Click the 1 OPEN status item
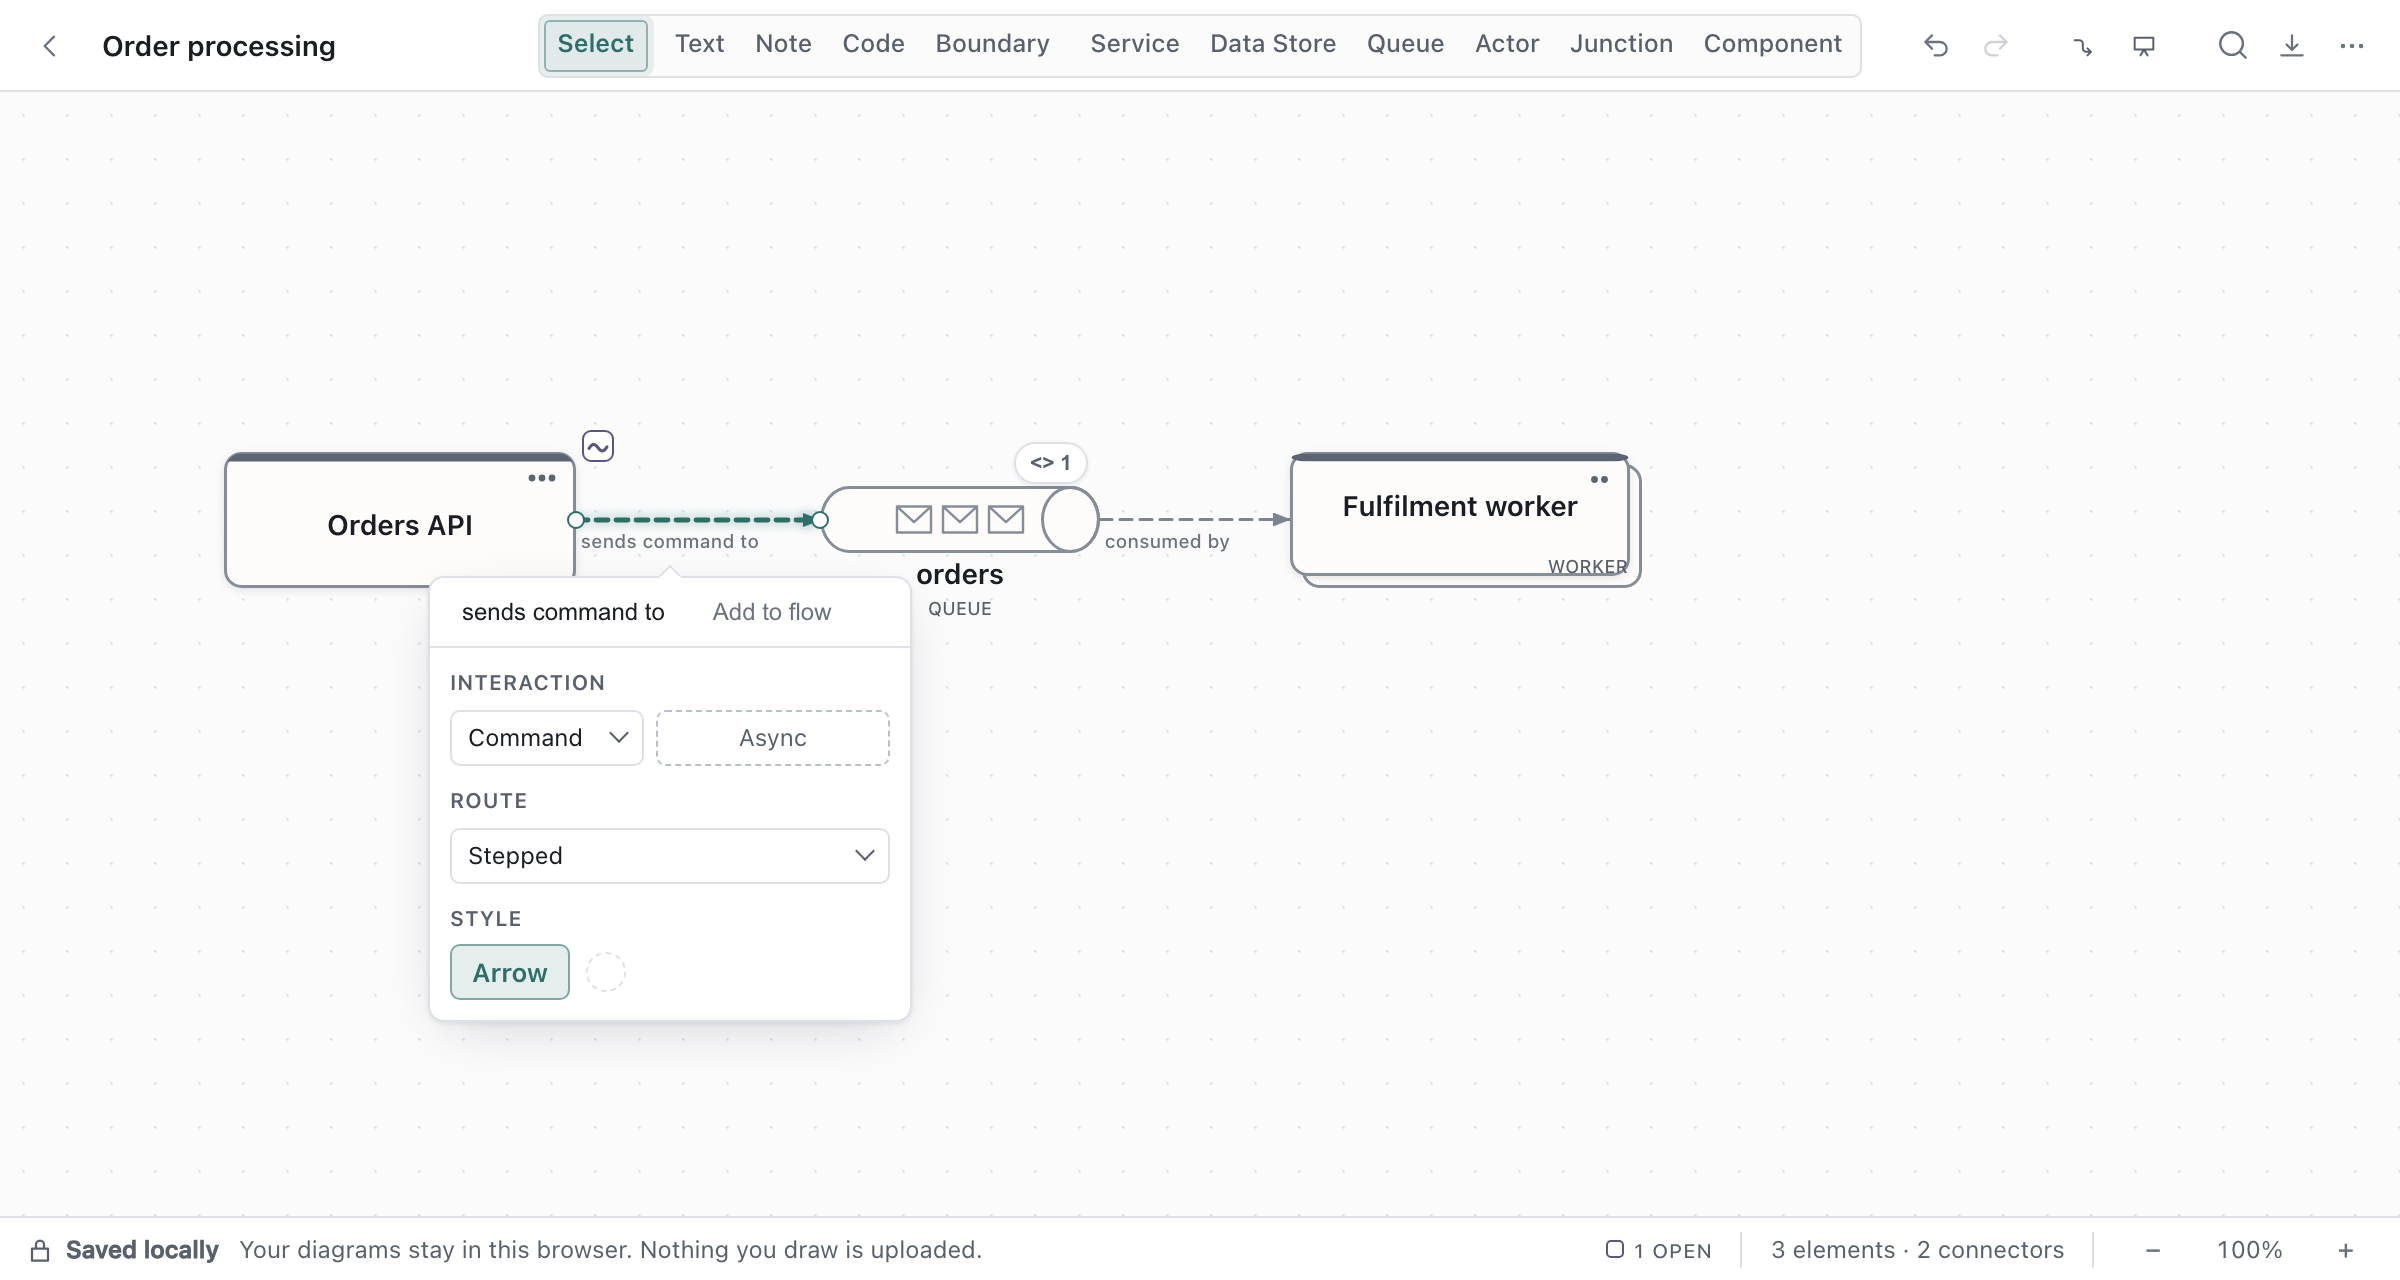 tap(1659, 1250)
